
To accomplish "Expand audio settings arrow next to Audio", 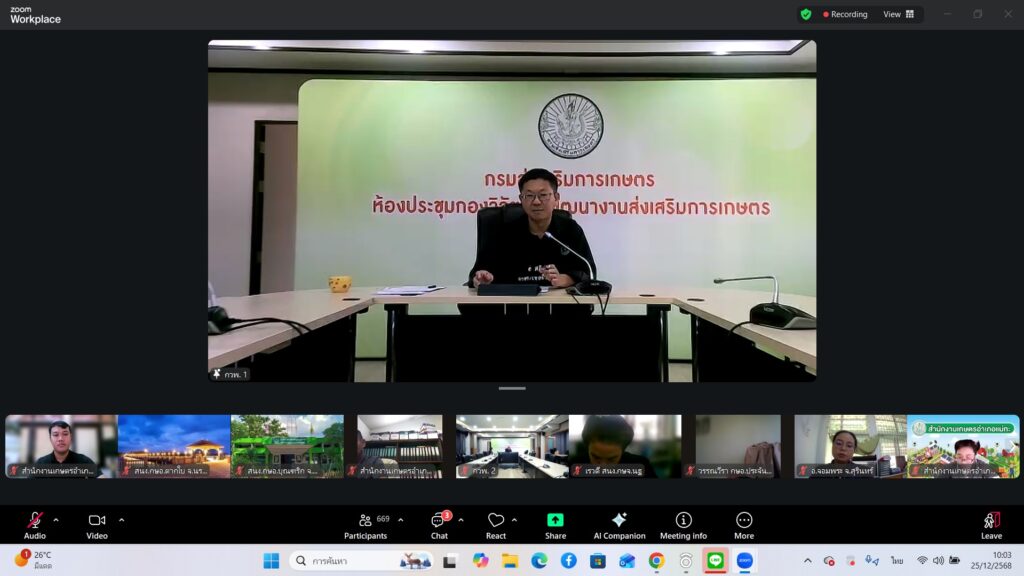I will click(56, 520).
